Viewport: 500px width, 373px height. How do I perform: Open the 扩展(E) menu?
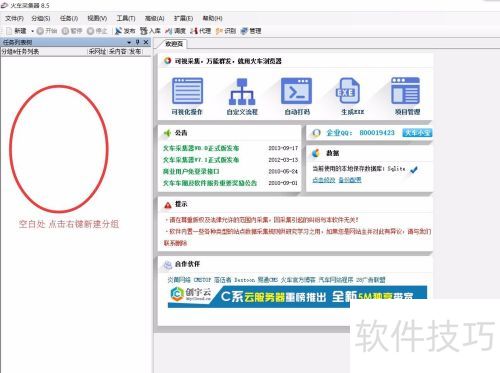pos(183,18)
